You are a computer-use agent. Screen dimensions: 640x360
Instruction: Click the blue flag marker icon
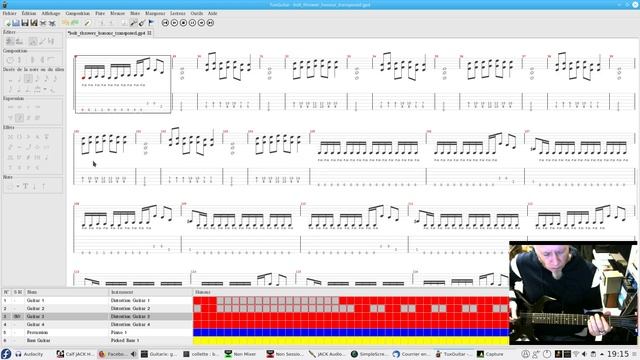(x=151, y=23)
